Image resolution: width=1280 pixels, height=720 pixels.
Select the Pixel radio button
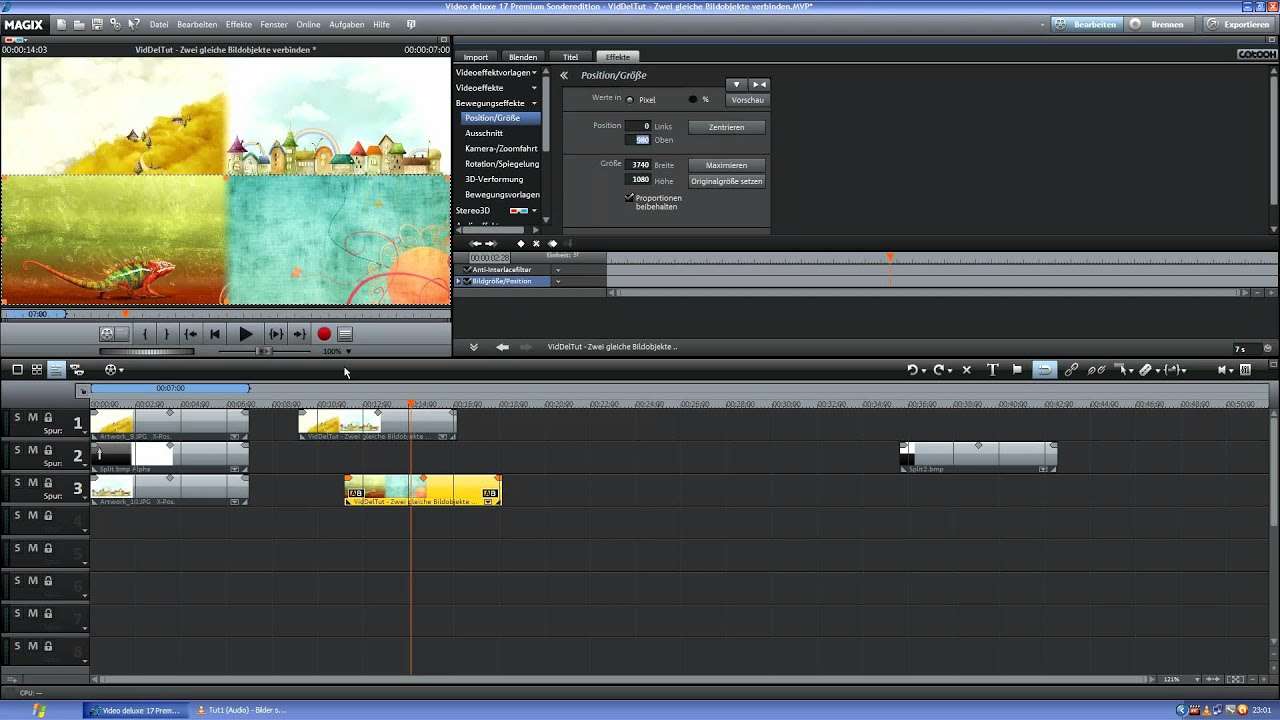click(630, 100)
